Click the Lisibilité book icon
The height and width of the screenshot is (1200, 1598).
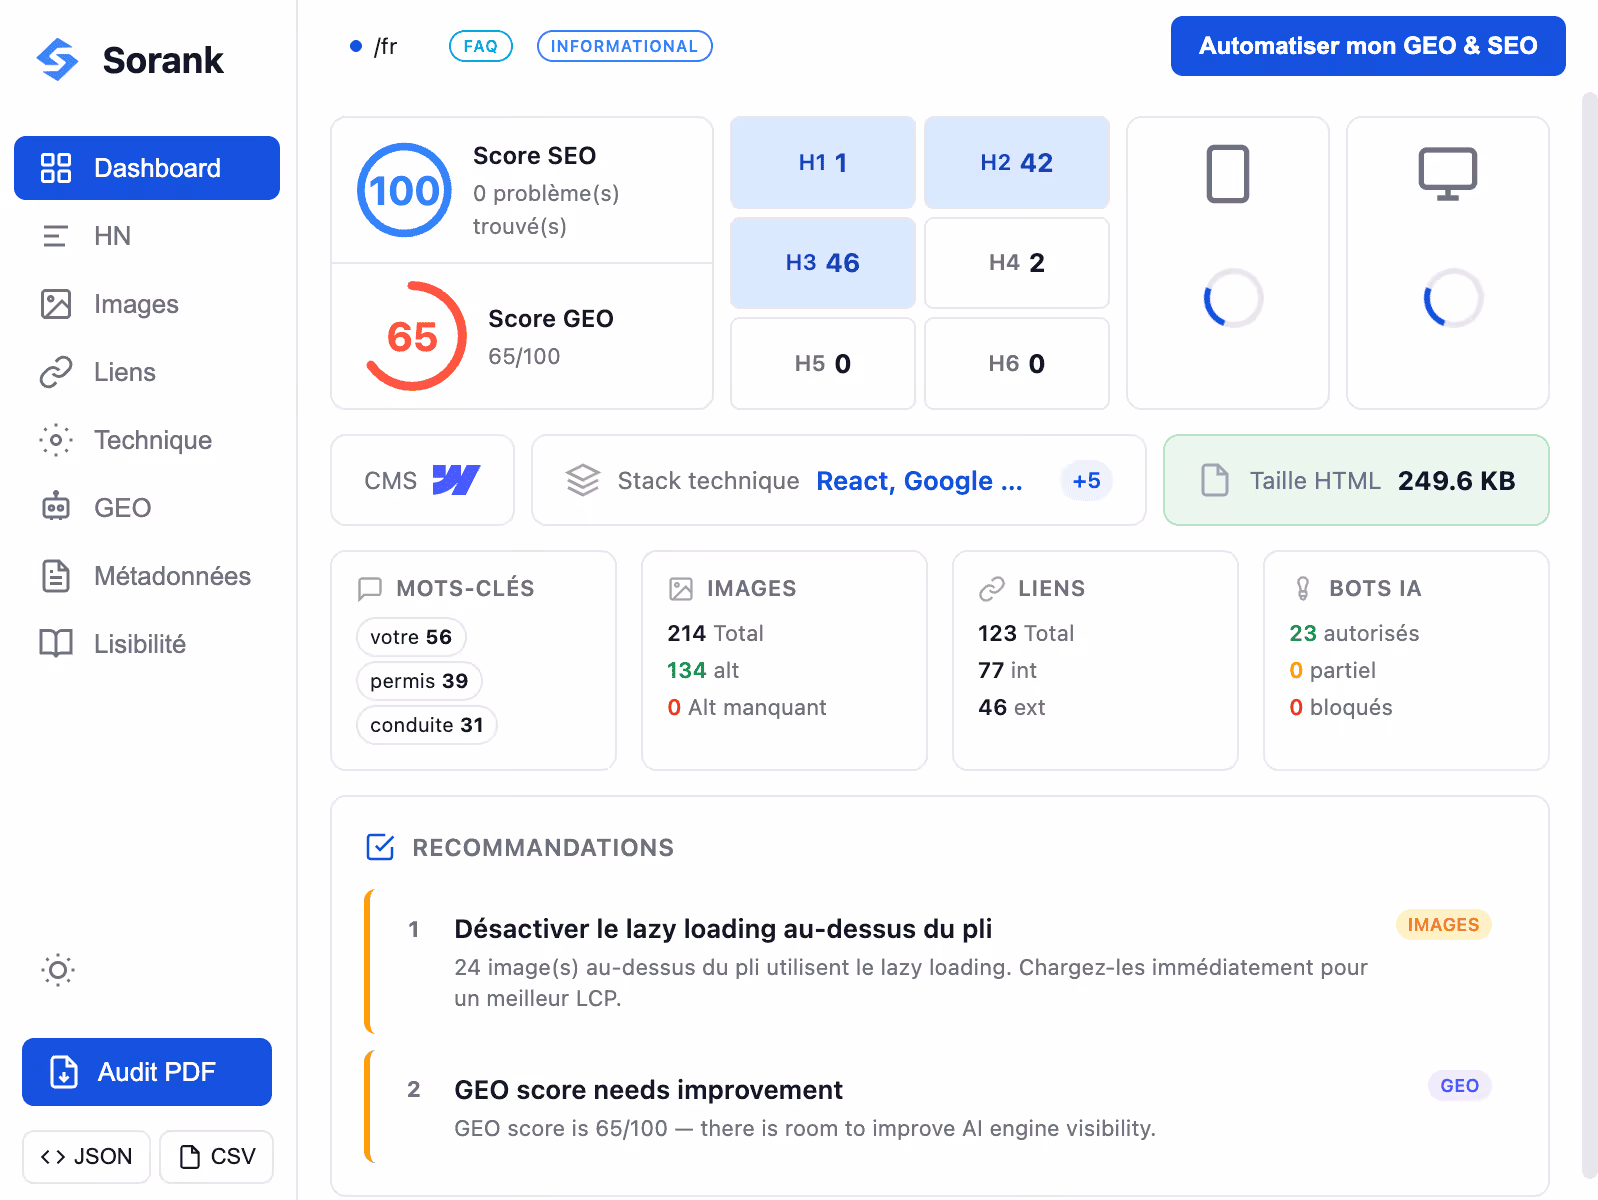tap(56, 644)
